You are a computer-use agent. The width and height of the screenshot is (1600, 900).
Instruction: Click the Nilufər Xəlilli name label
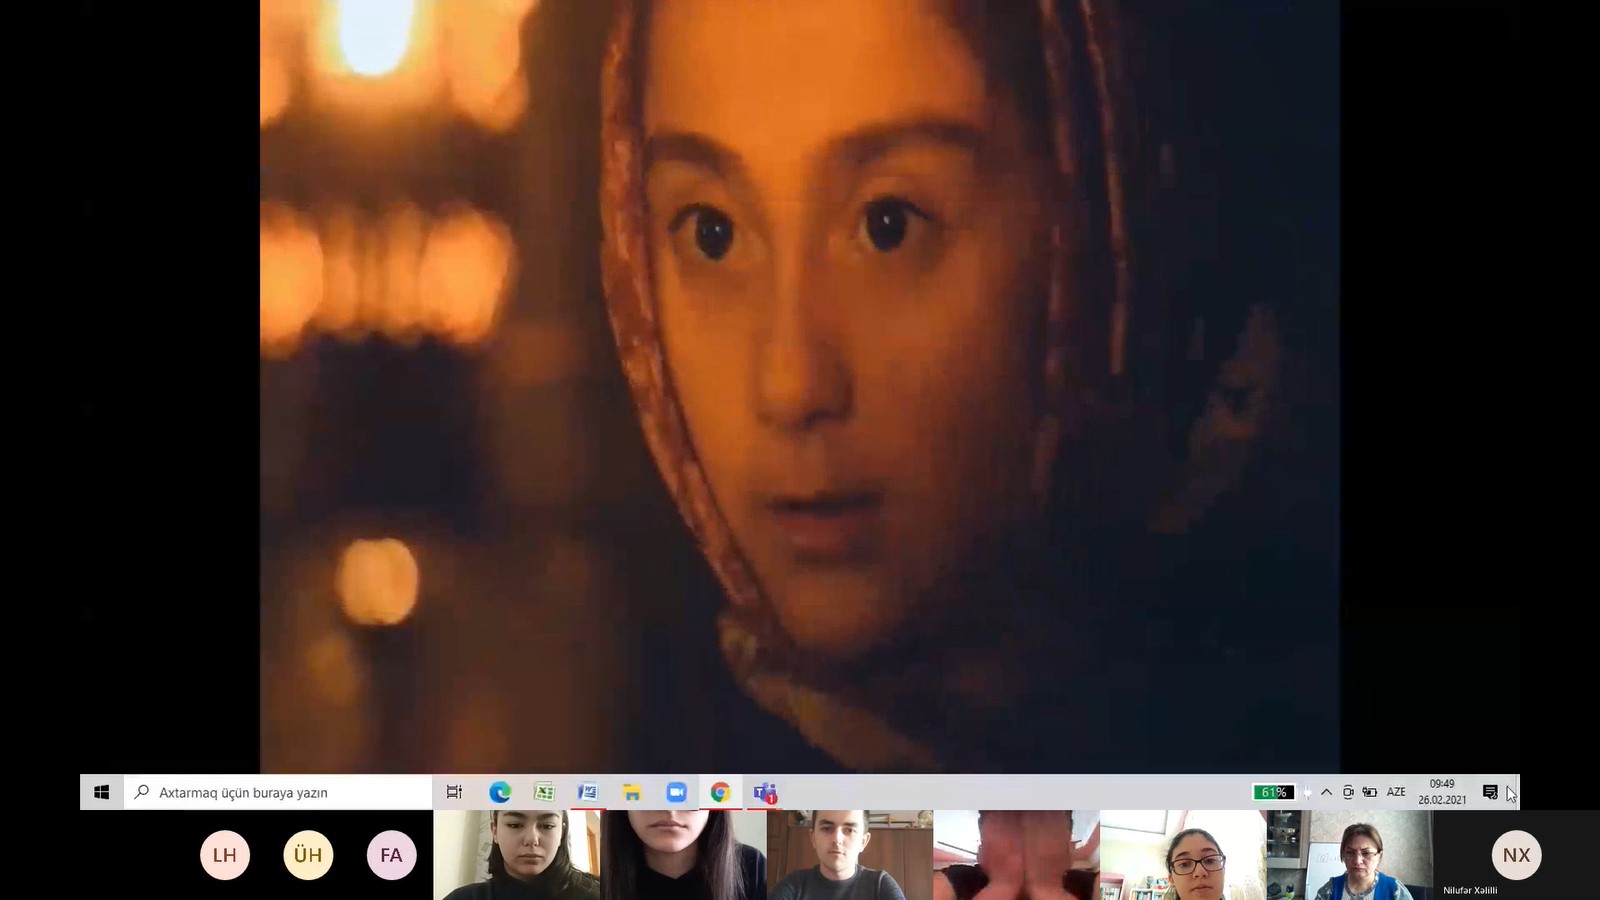[x=1470, y=890]
